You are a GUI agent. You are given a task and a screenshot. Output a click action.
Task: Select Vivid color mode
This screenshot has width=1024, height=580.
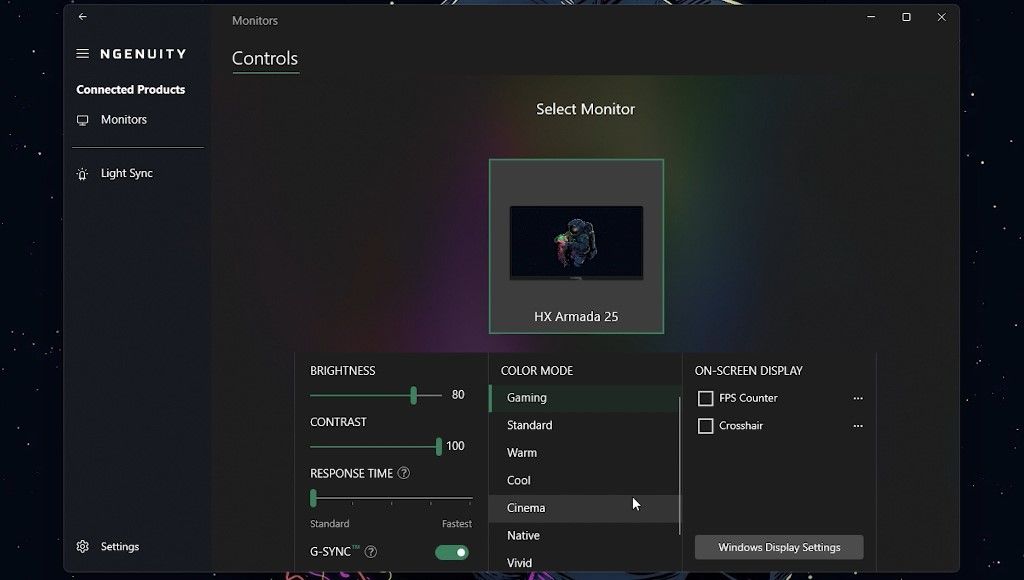[584, 562]
